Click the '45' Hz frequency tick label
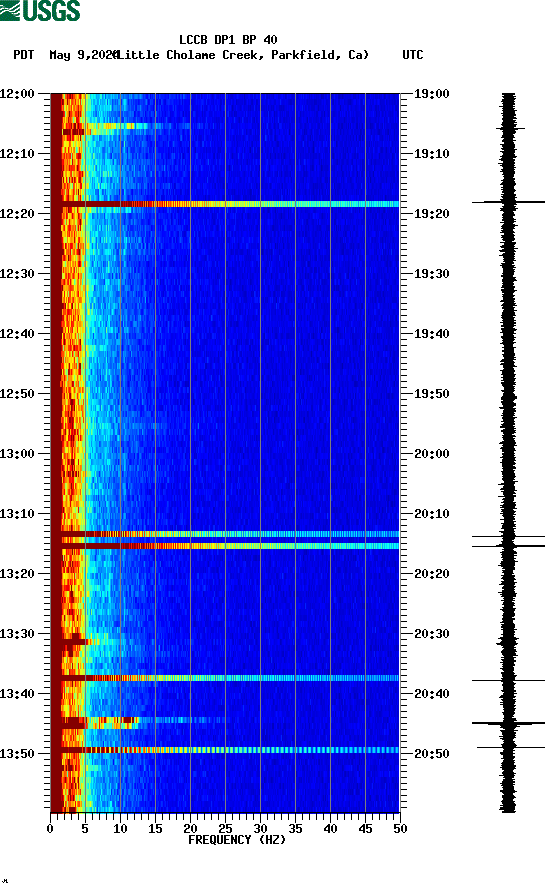 365,829
